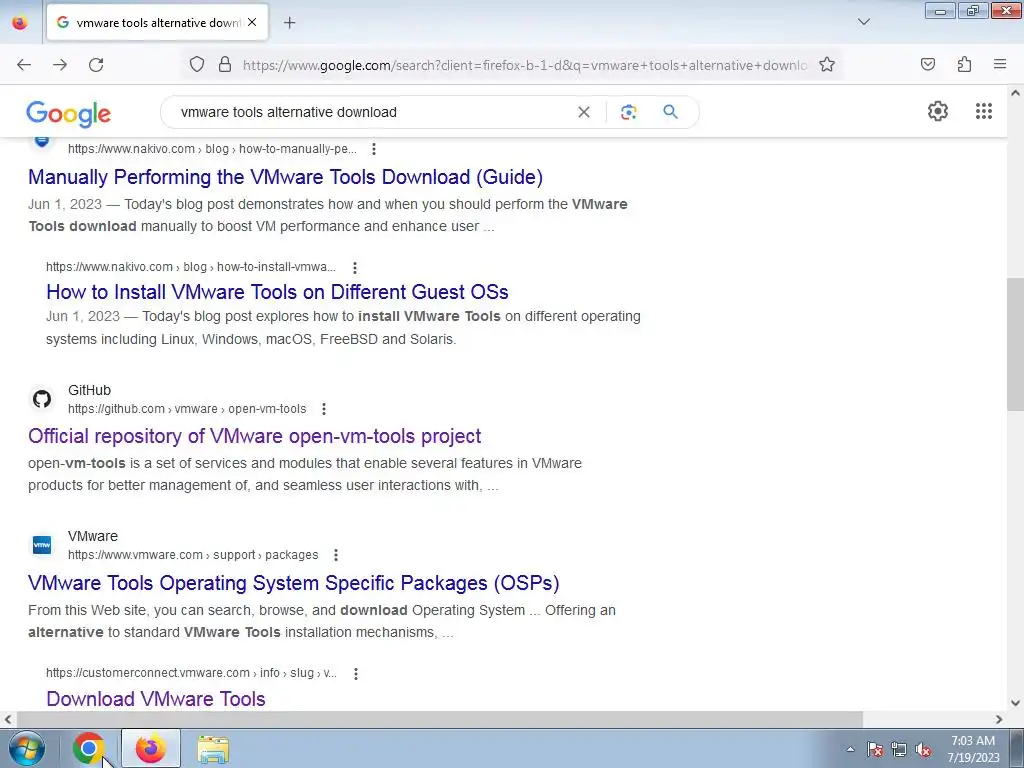Open Manually Performing the VMware Tools Download
The image size is (1024, 768).
click(285, 177)
